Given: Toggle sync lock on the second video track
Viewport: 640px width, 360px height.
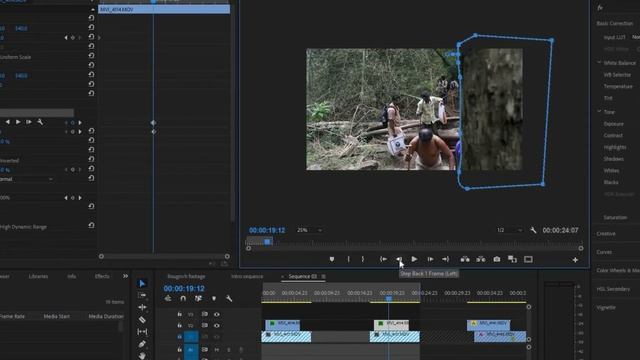Looking at the screenshot, I should [x=204, y=325].
